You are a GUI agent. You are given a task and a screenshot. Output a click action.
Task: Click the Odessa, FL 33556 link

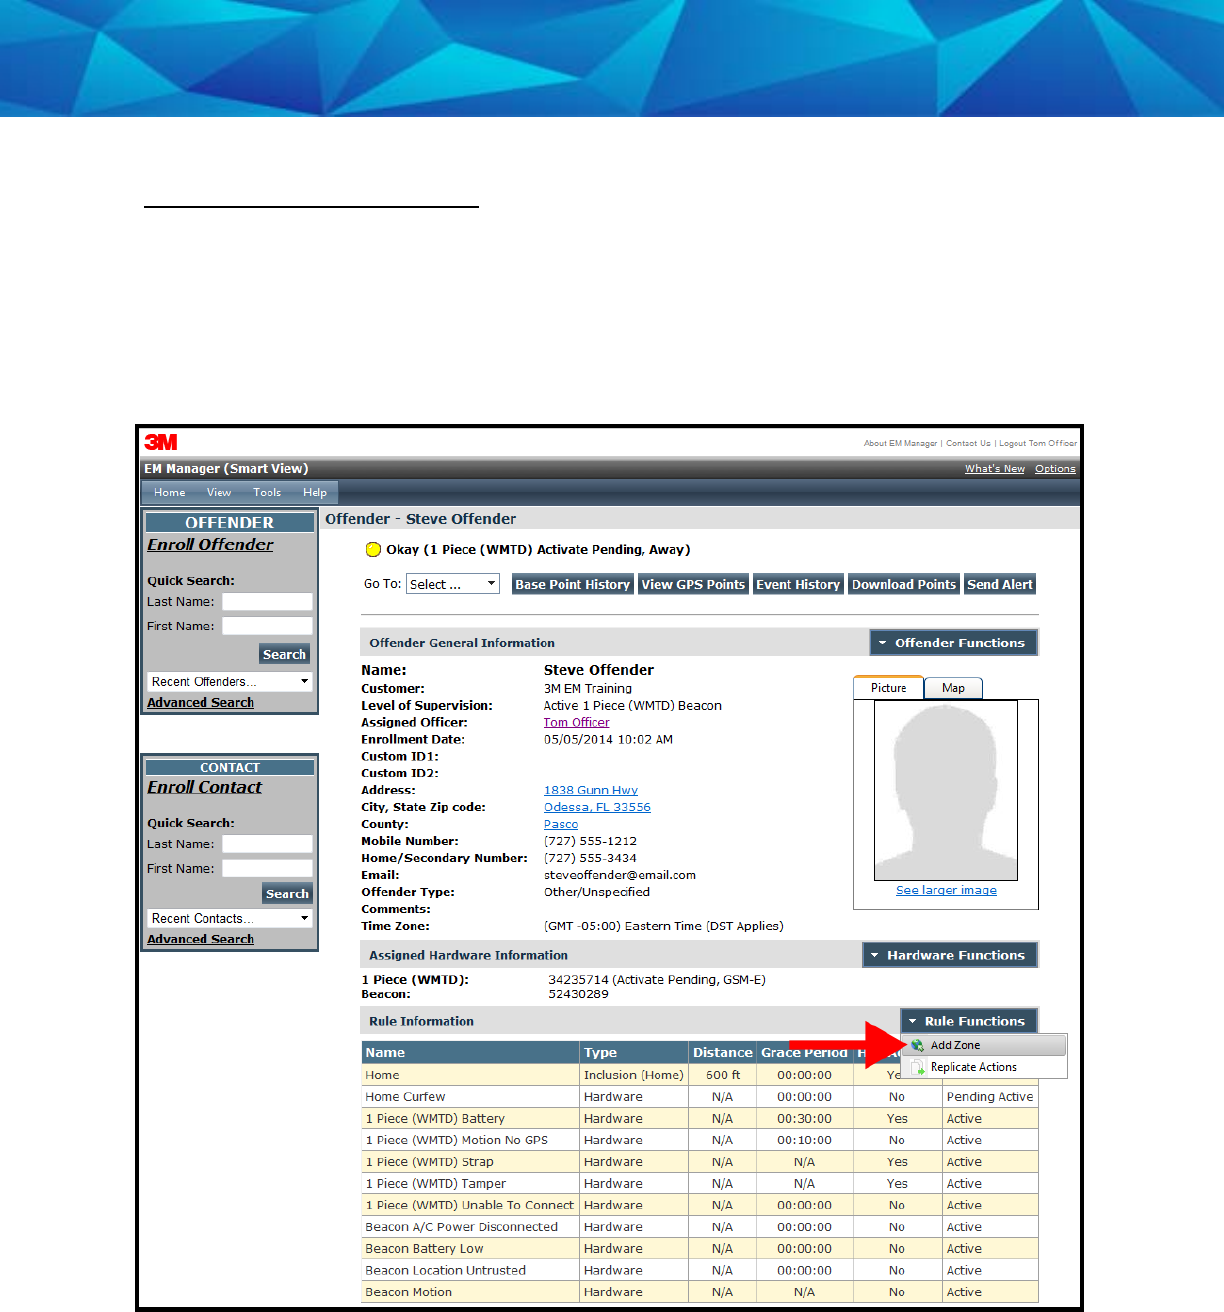tap(597, 807)
